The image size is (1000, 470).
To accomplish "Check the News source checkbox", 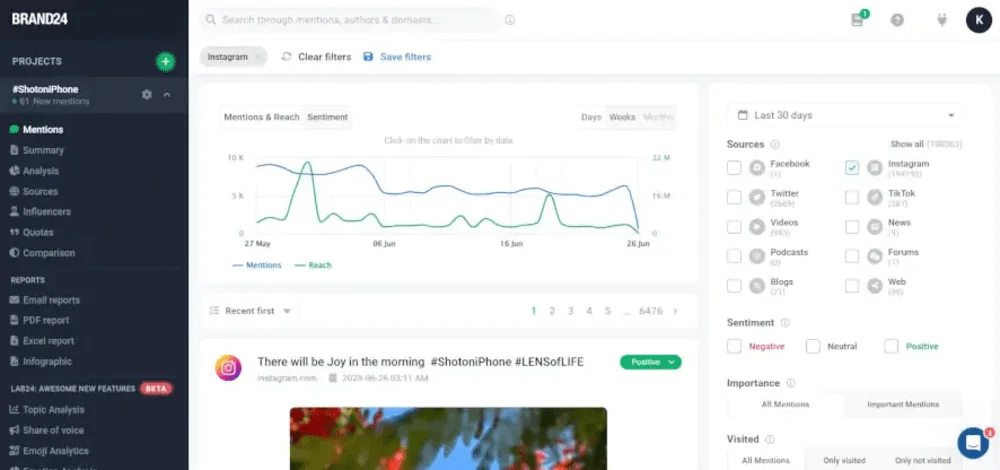I will click(x=852, y=226).
